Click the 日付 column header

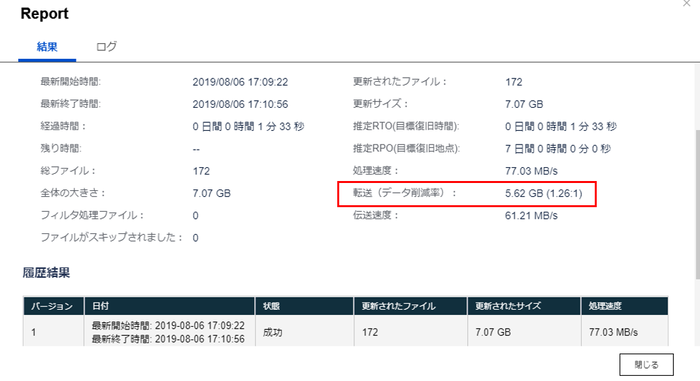tap(170, 306)
